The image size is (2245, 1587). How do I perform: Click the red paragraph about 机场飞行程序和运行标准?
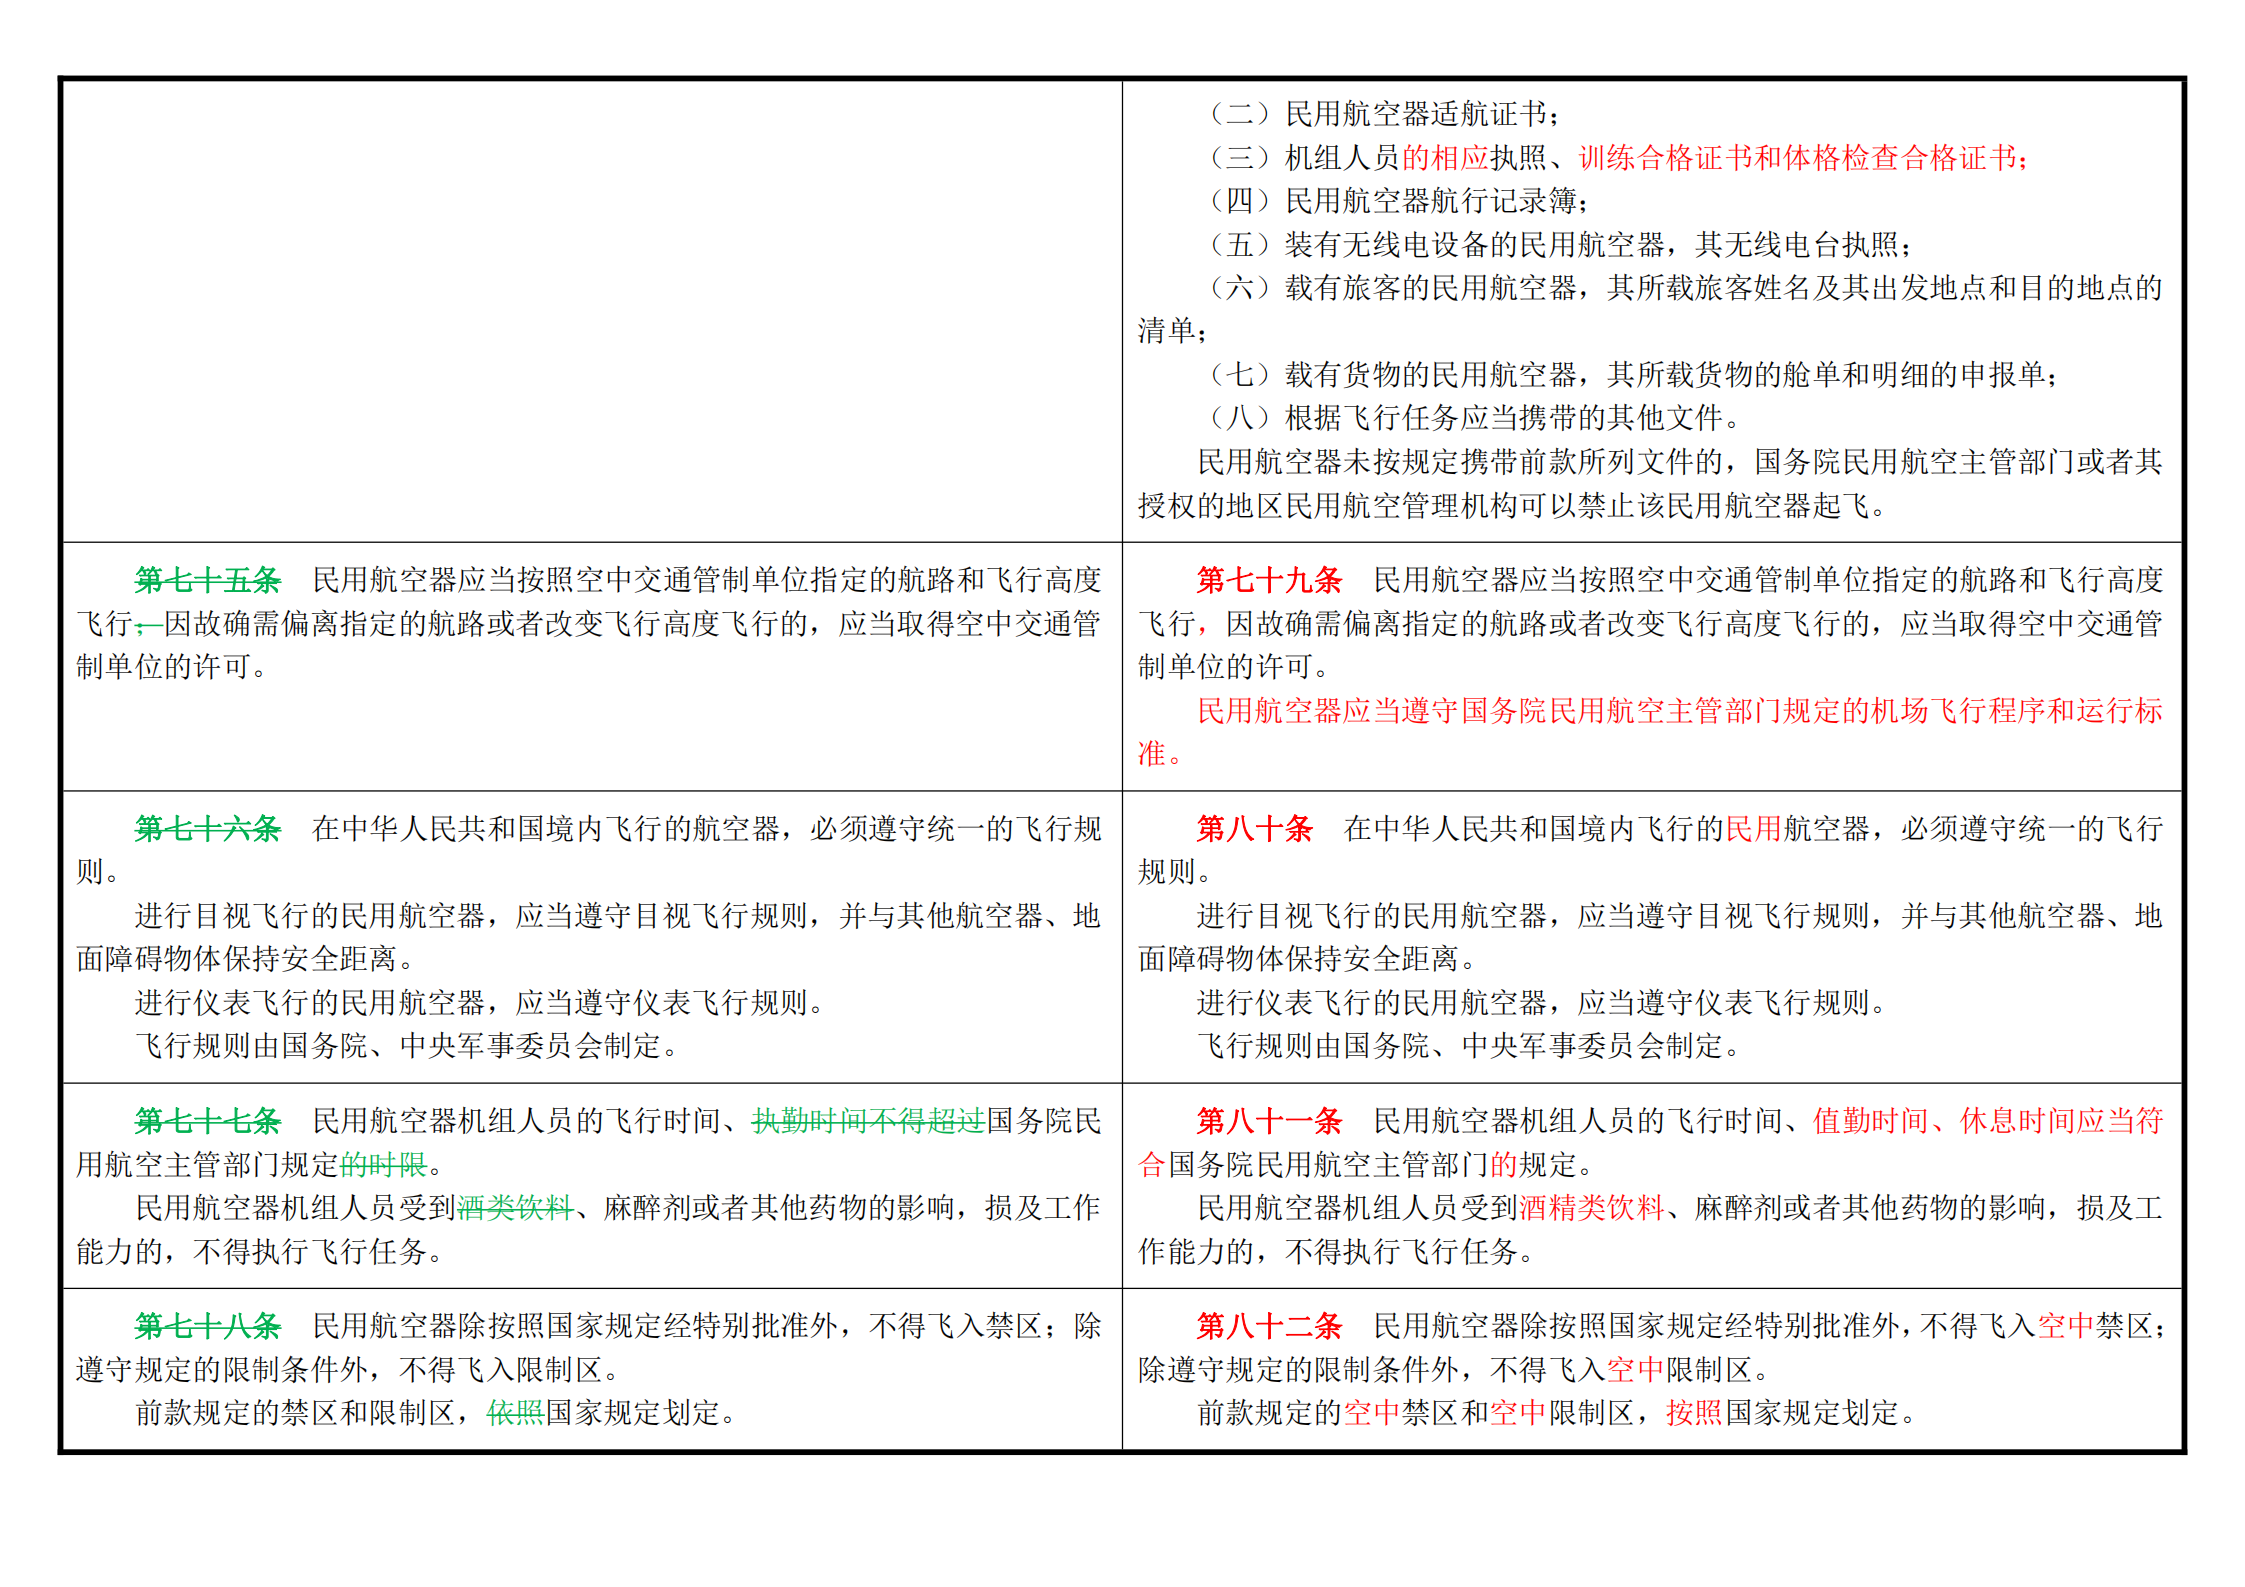[1650, 732]
